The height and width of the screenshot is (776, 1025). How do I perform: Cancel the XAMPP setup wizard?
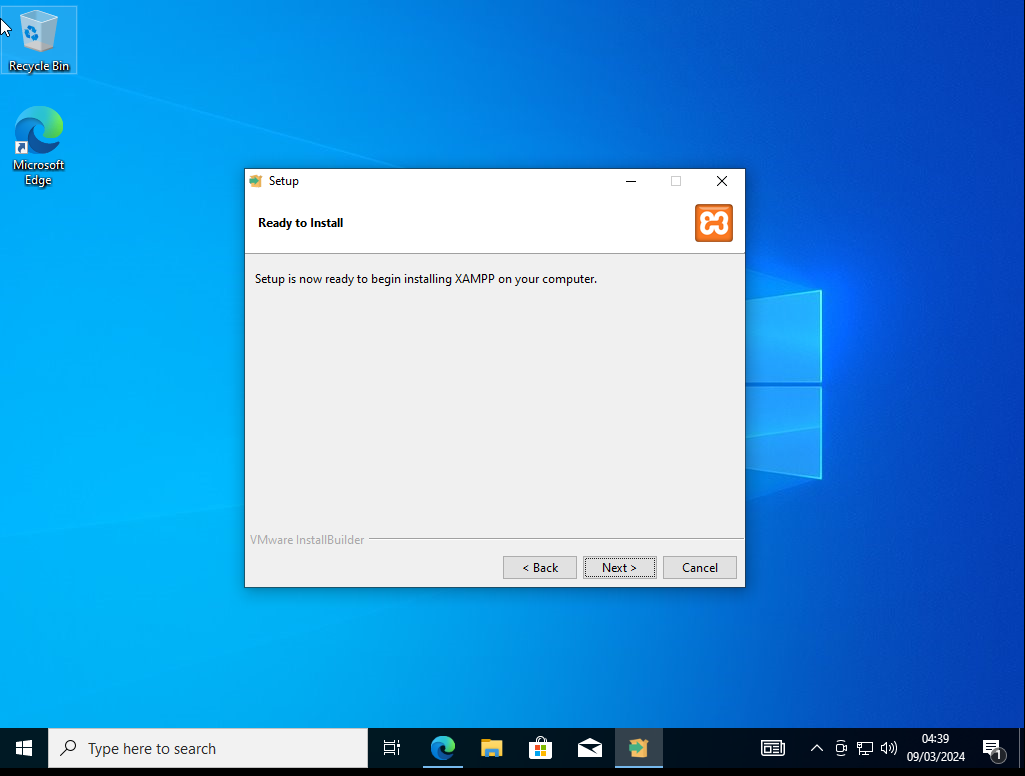(x=699, y=567)
